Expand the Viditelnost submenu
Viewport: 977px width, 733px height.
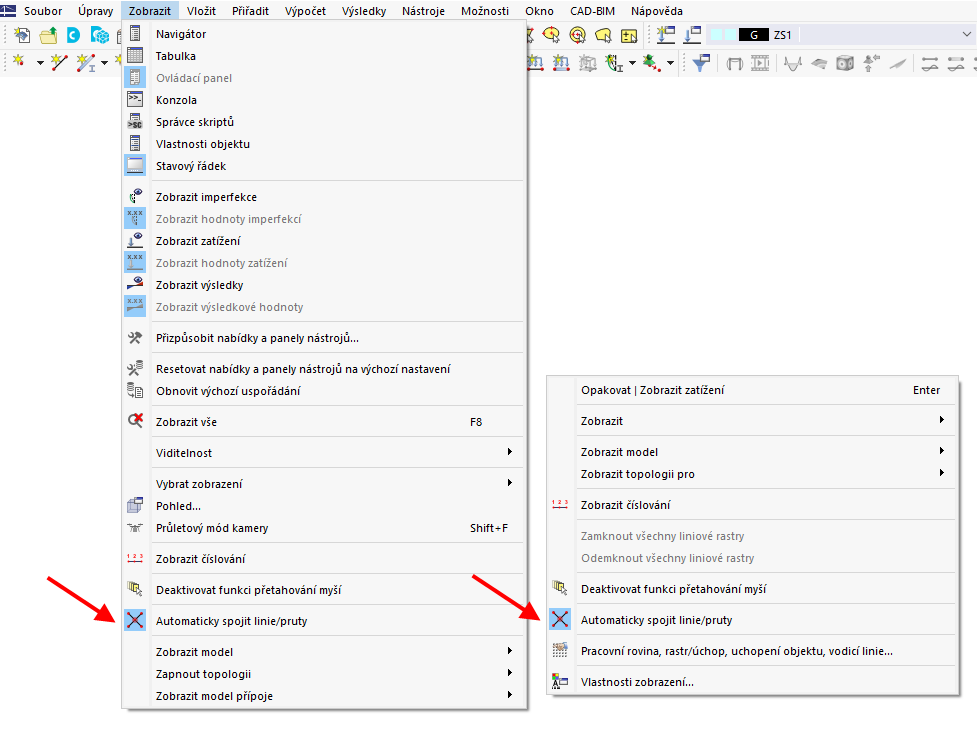[322, 453]
